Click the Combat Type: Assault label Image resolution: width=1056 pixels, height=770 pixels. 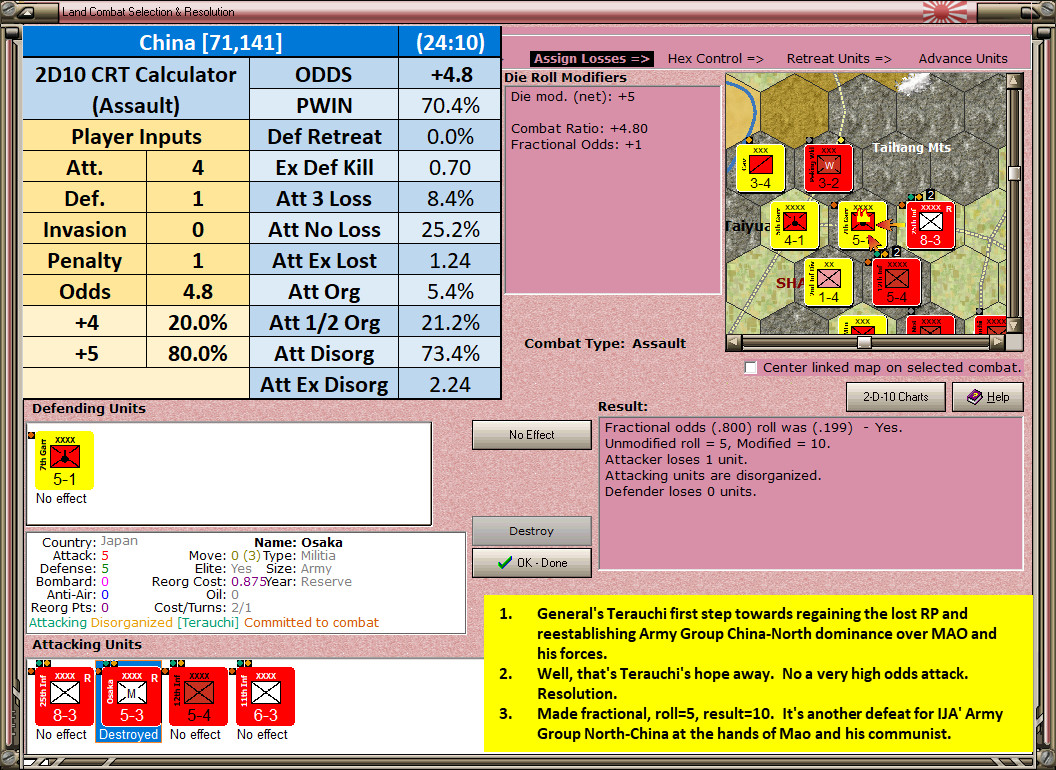[x=605, y=344]
